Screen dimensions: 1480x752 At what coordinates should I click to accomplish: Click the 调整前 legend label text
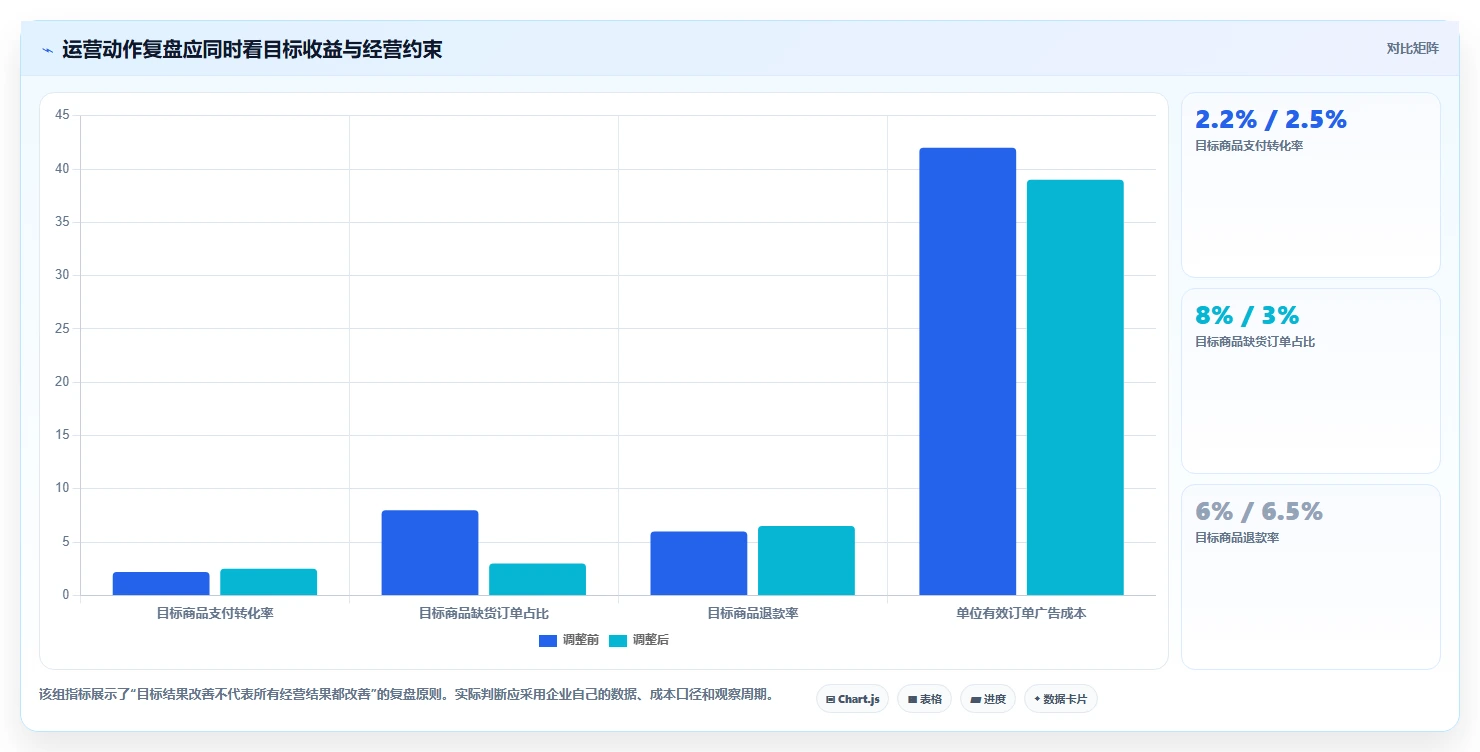(x=581, y=640)
